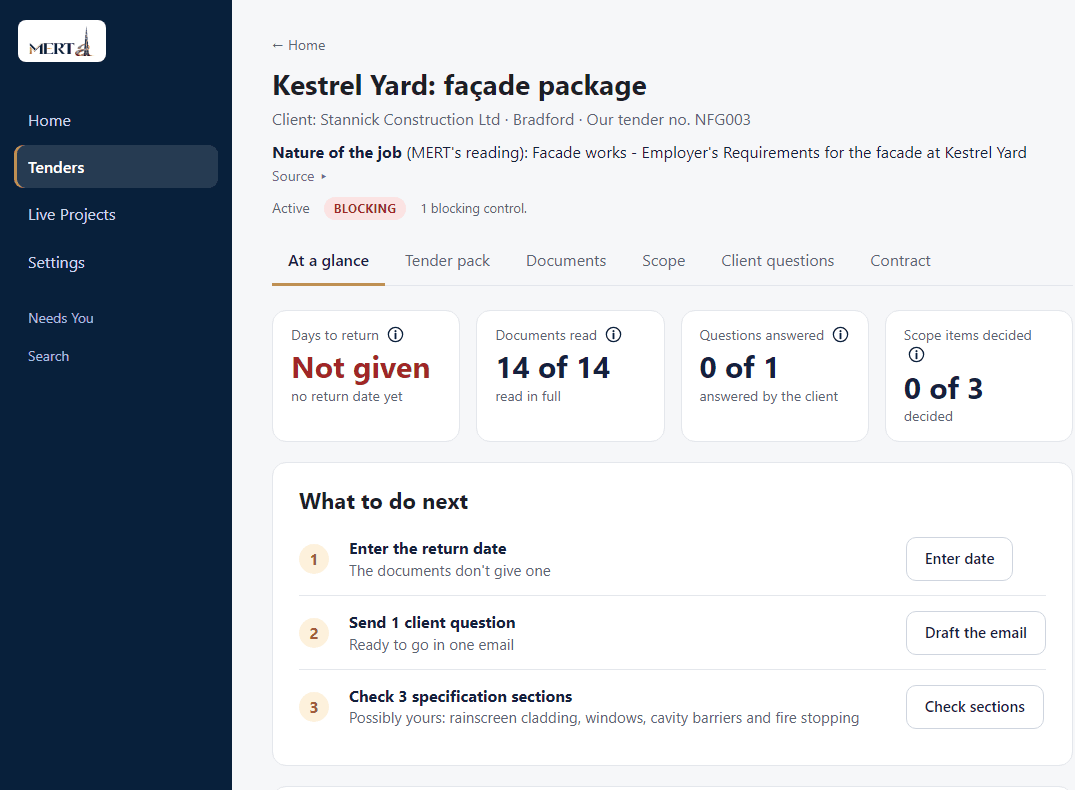
Task: Click the 'Enter the return date' step title
Action: click(x=428, y=549)
